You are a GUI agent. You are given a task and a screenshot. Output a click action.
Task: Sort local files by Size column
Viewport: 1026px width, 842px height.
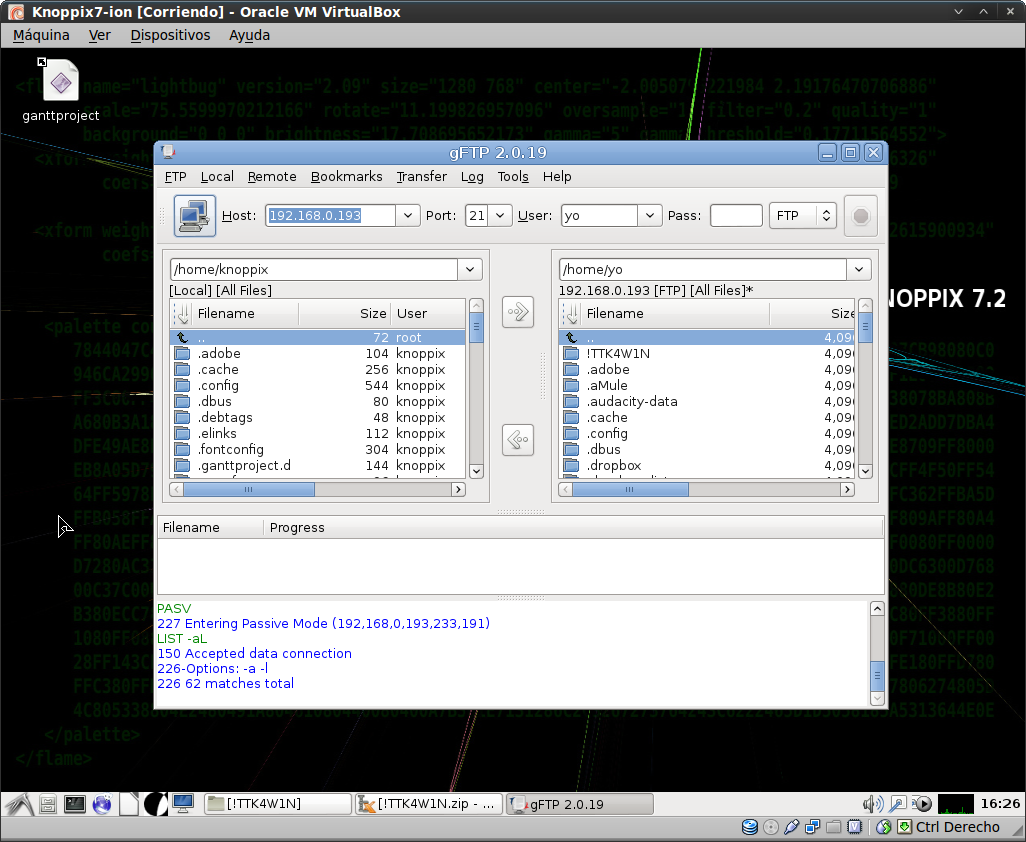(x=343, y=314)
